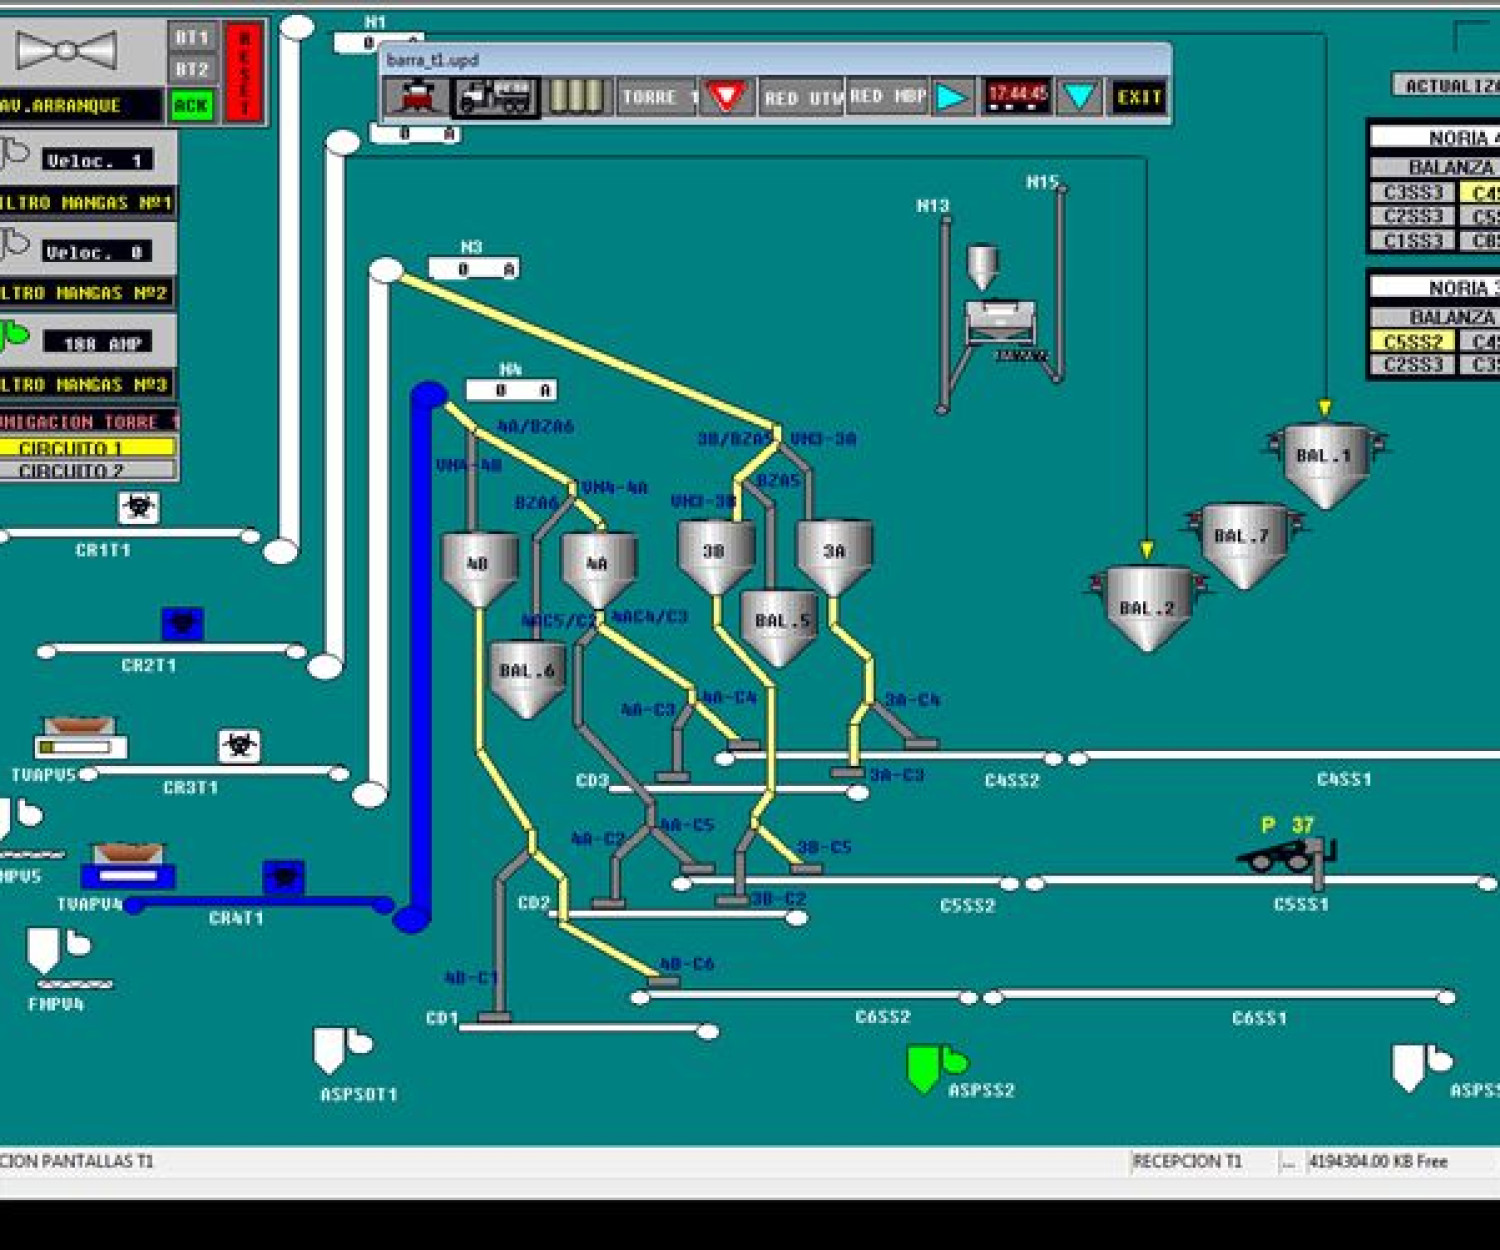The image size is (1500, 1250).
Task: Toggle CIRCUITO 2 fumigation selector
Action: tap(88, 470)
